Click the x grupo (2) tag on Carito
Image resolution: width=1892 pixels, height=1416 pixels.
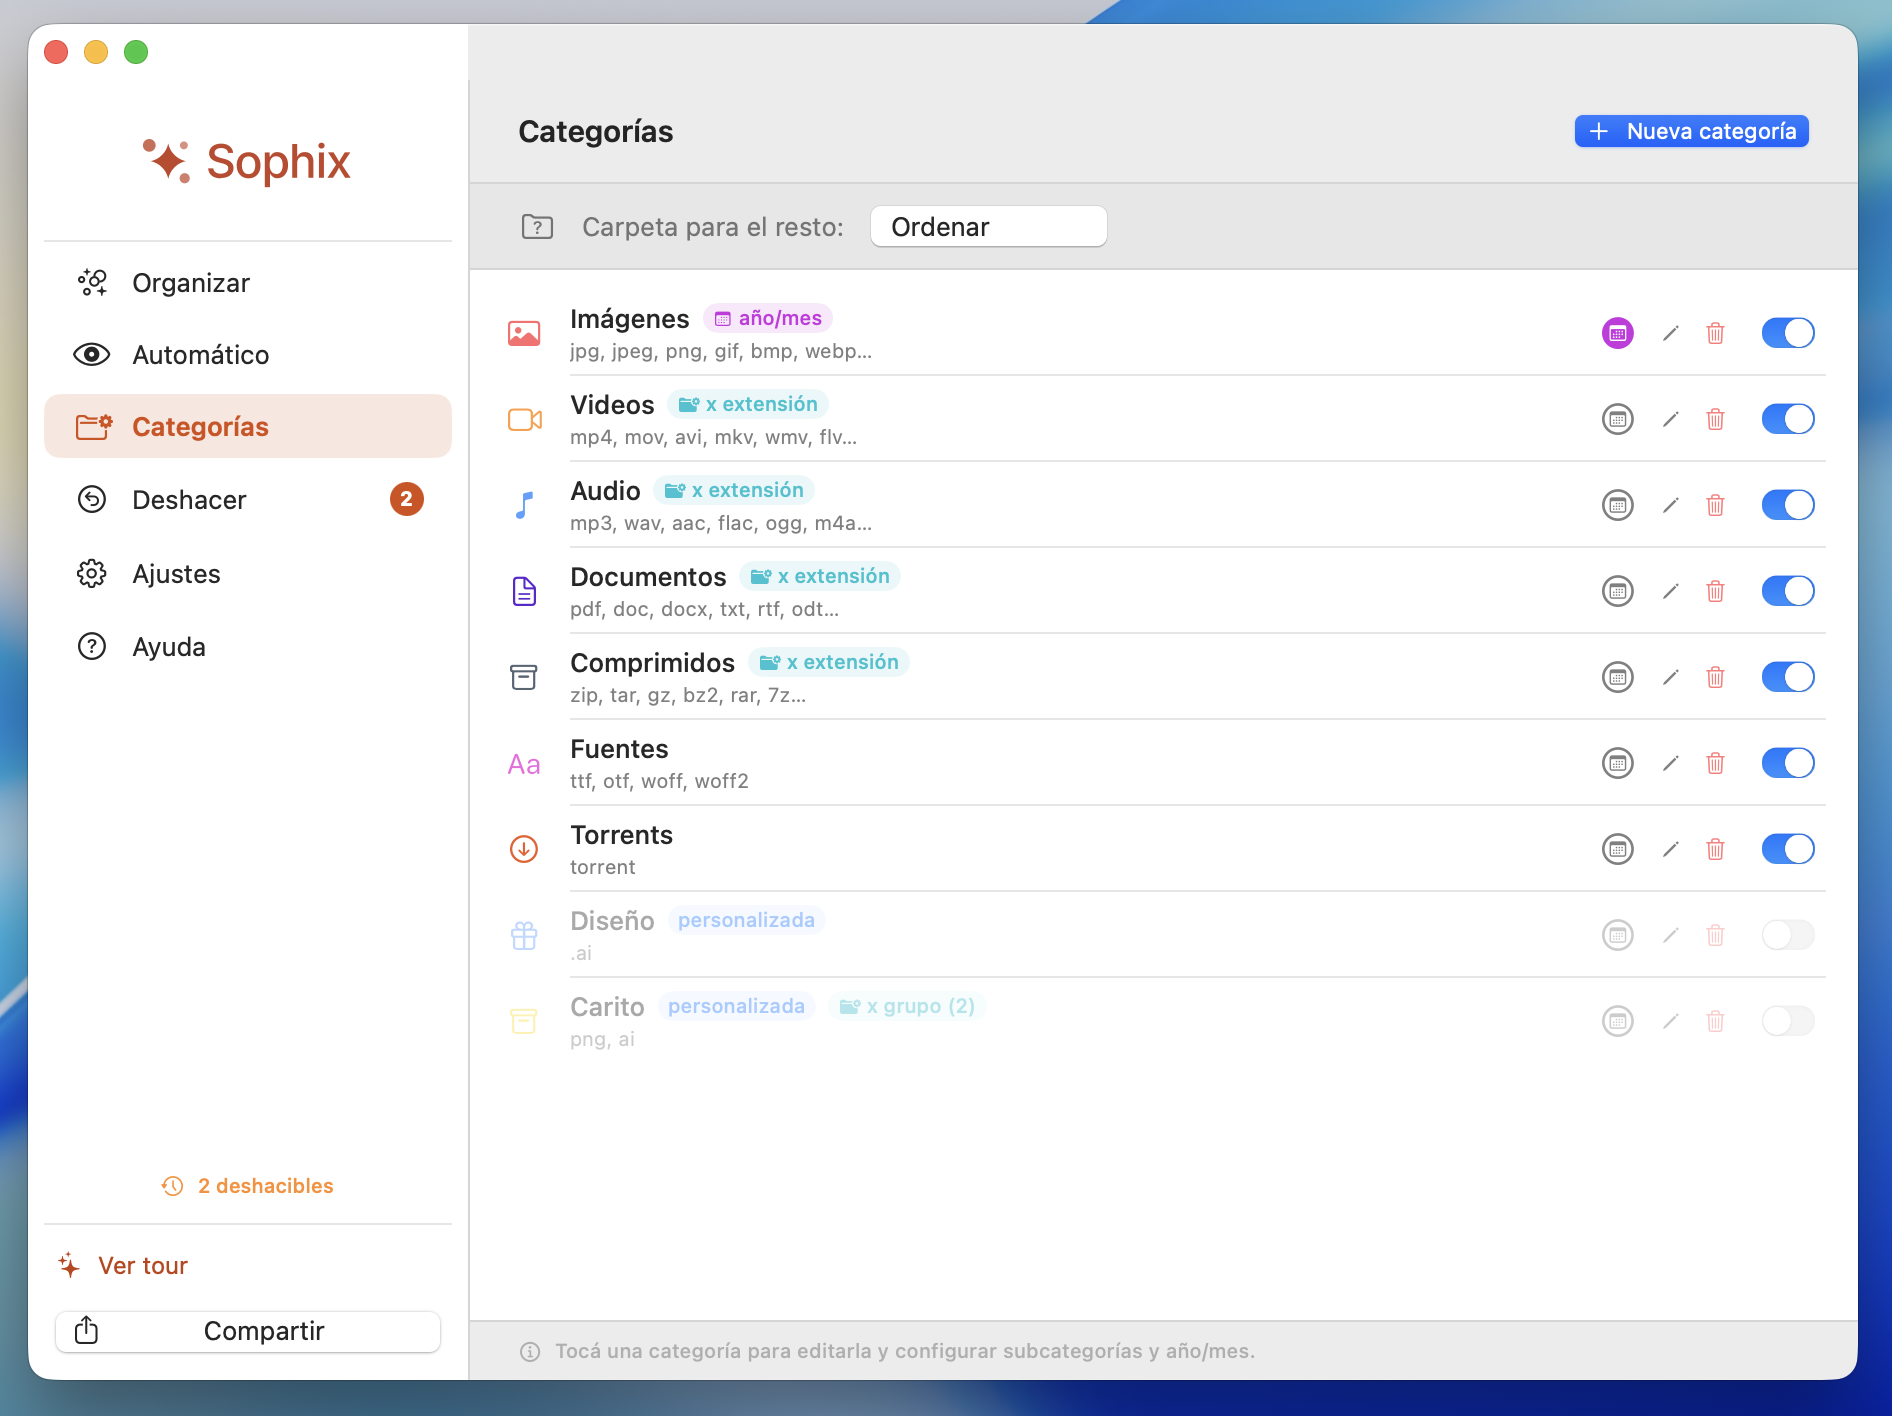907,1006
